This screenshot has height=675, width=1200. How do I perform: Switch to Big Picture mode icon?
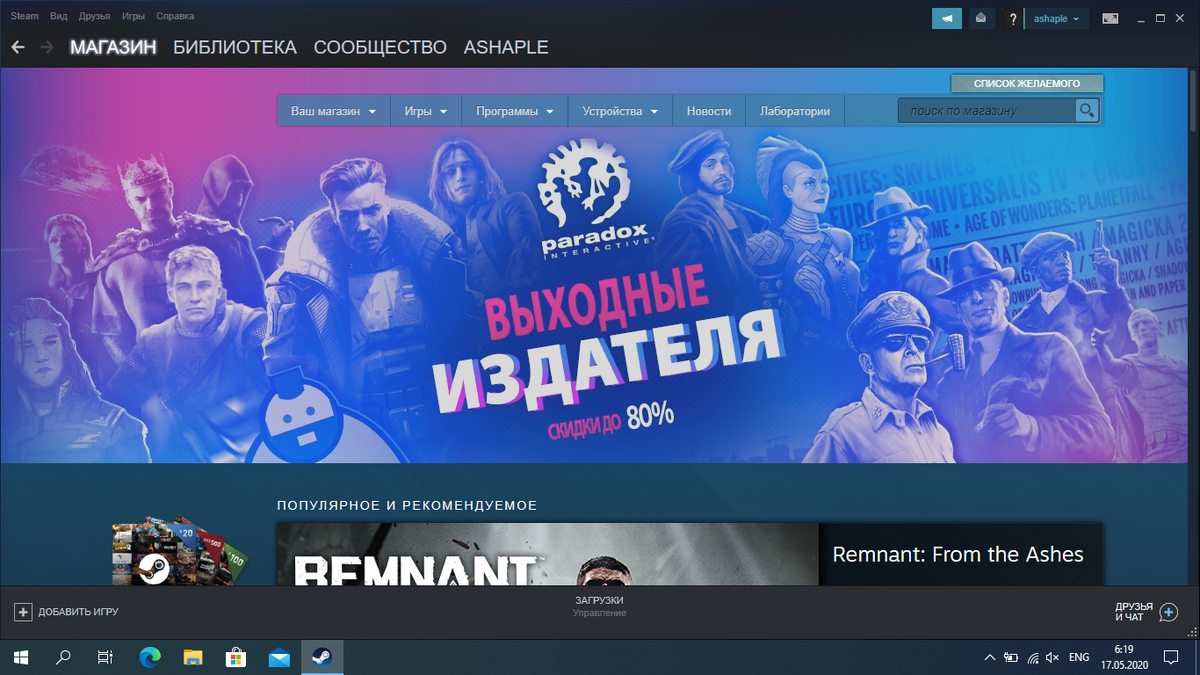tap(1110, 18)
